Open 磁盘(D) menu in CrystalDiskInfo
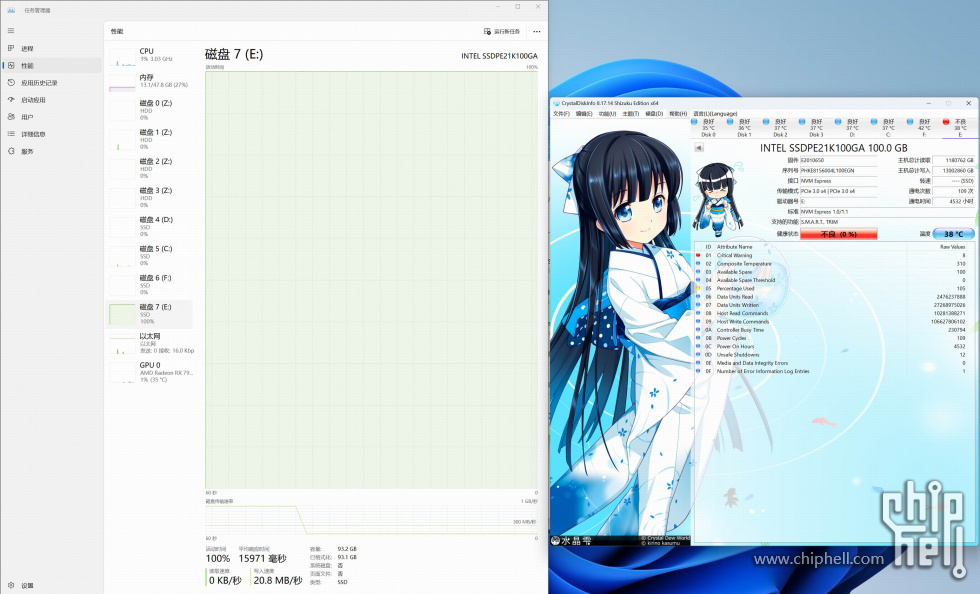This screenshot has width=980, height=594. coord(654,114)
